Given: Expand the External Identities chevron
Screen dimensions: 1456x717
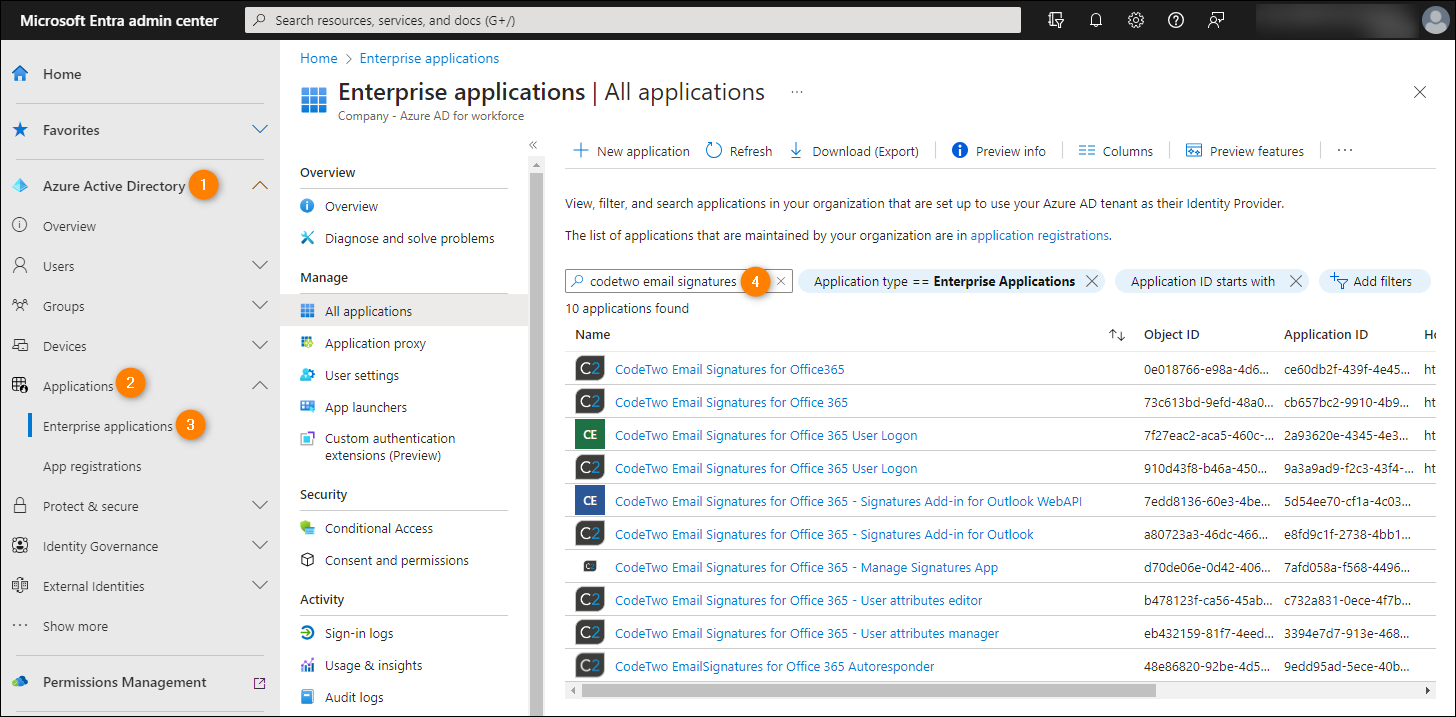Looking at the screenshot, I should [260, 586].
